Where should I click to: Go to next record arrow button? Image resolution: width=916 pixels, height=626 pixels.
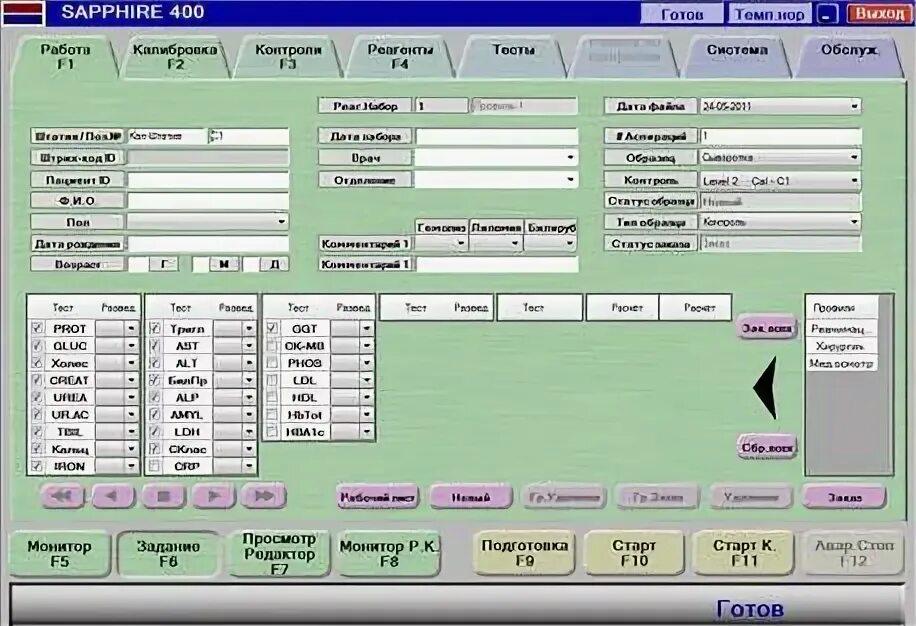click(214, 496)
